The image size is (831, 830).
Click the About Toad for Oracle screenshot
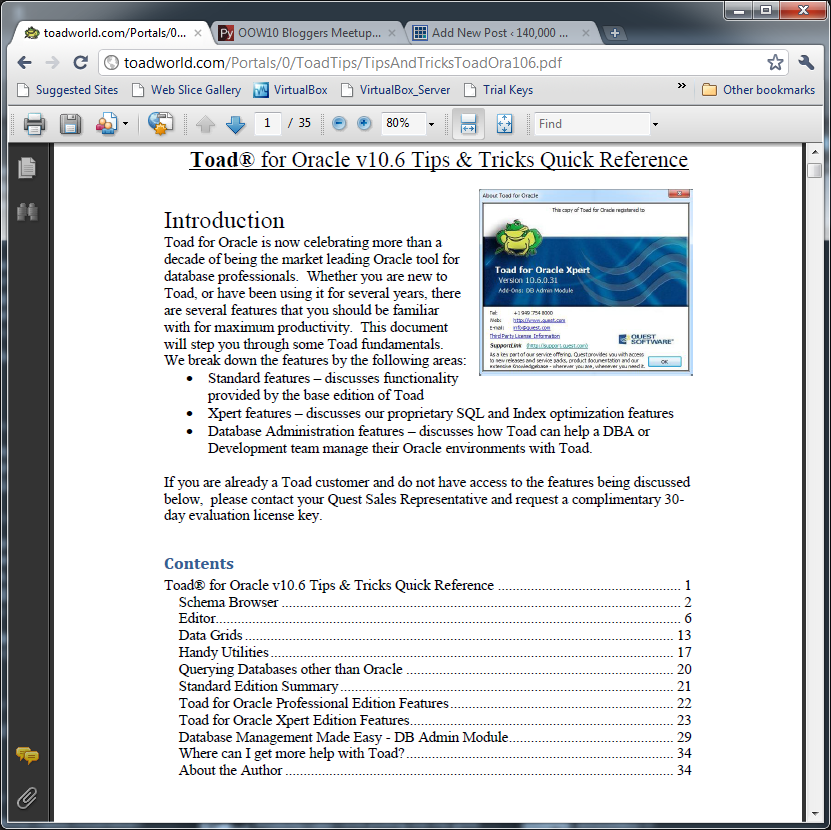586,282
